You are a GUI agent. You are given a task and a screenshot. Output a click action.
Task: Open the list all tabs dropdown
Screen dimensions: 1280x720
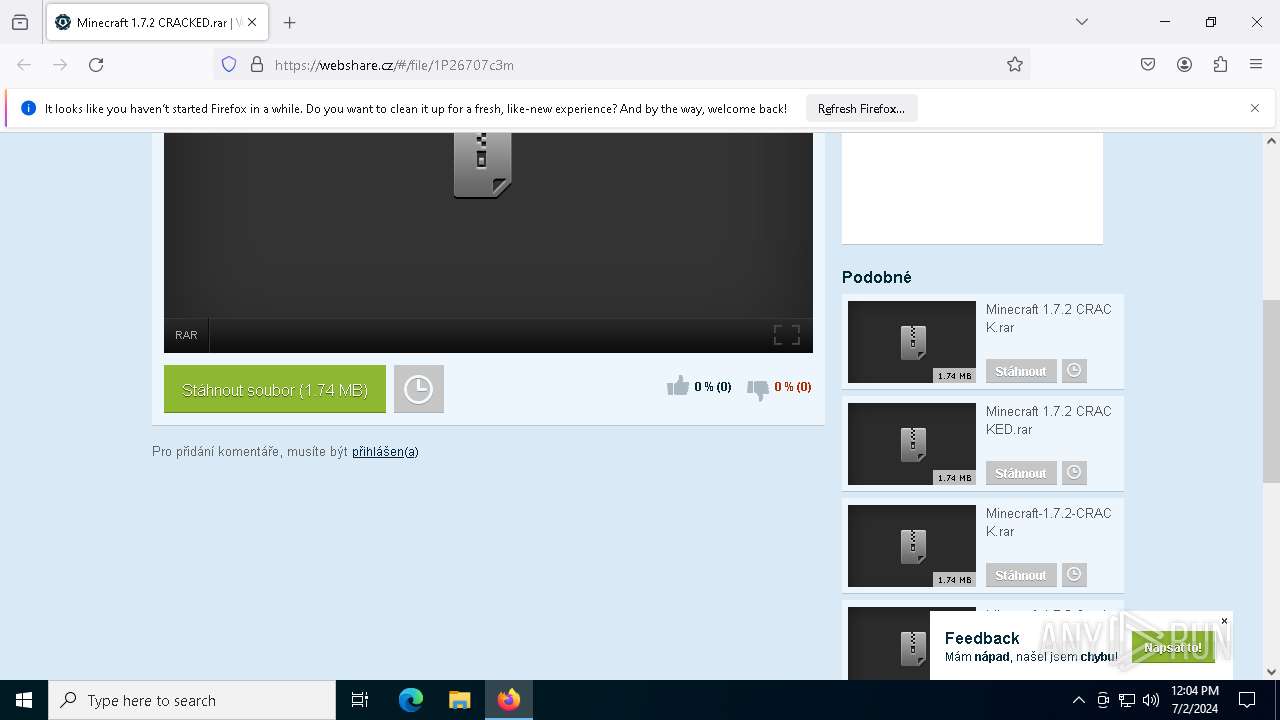tap(1082, 22)
